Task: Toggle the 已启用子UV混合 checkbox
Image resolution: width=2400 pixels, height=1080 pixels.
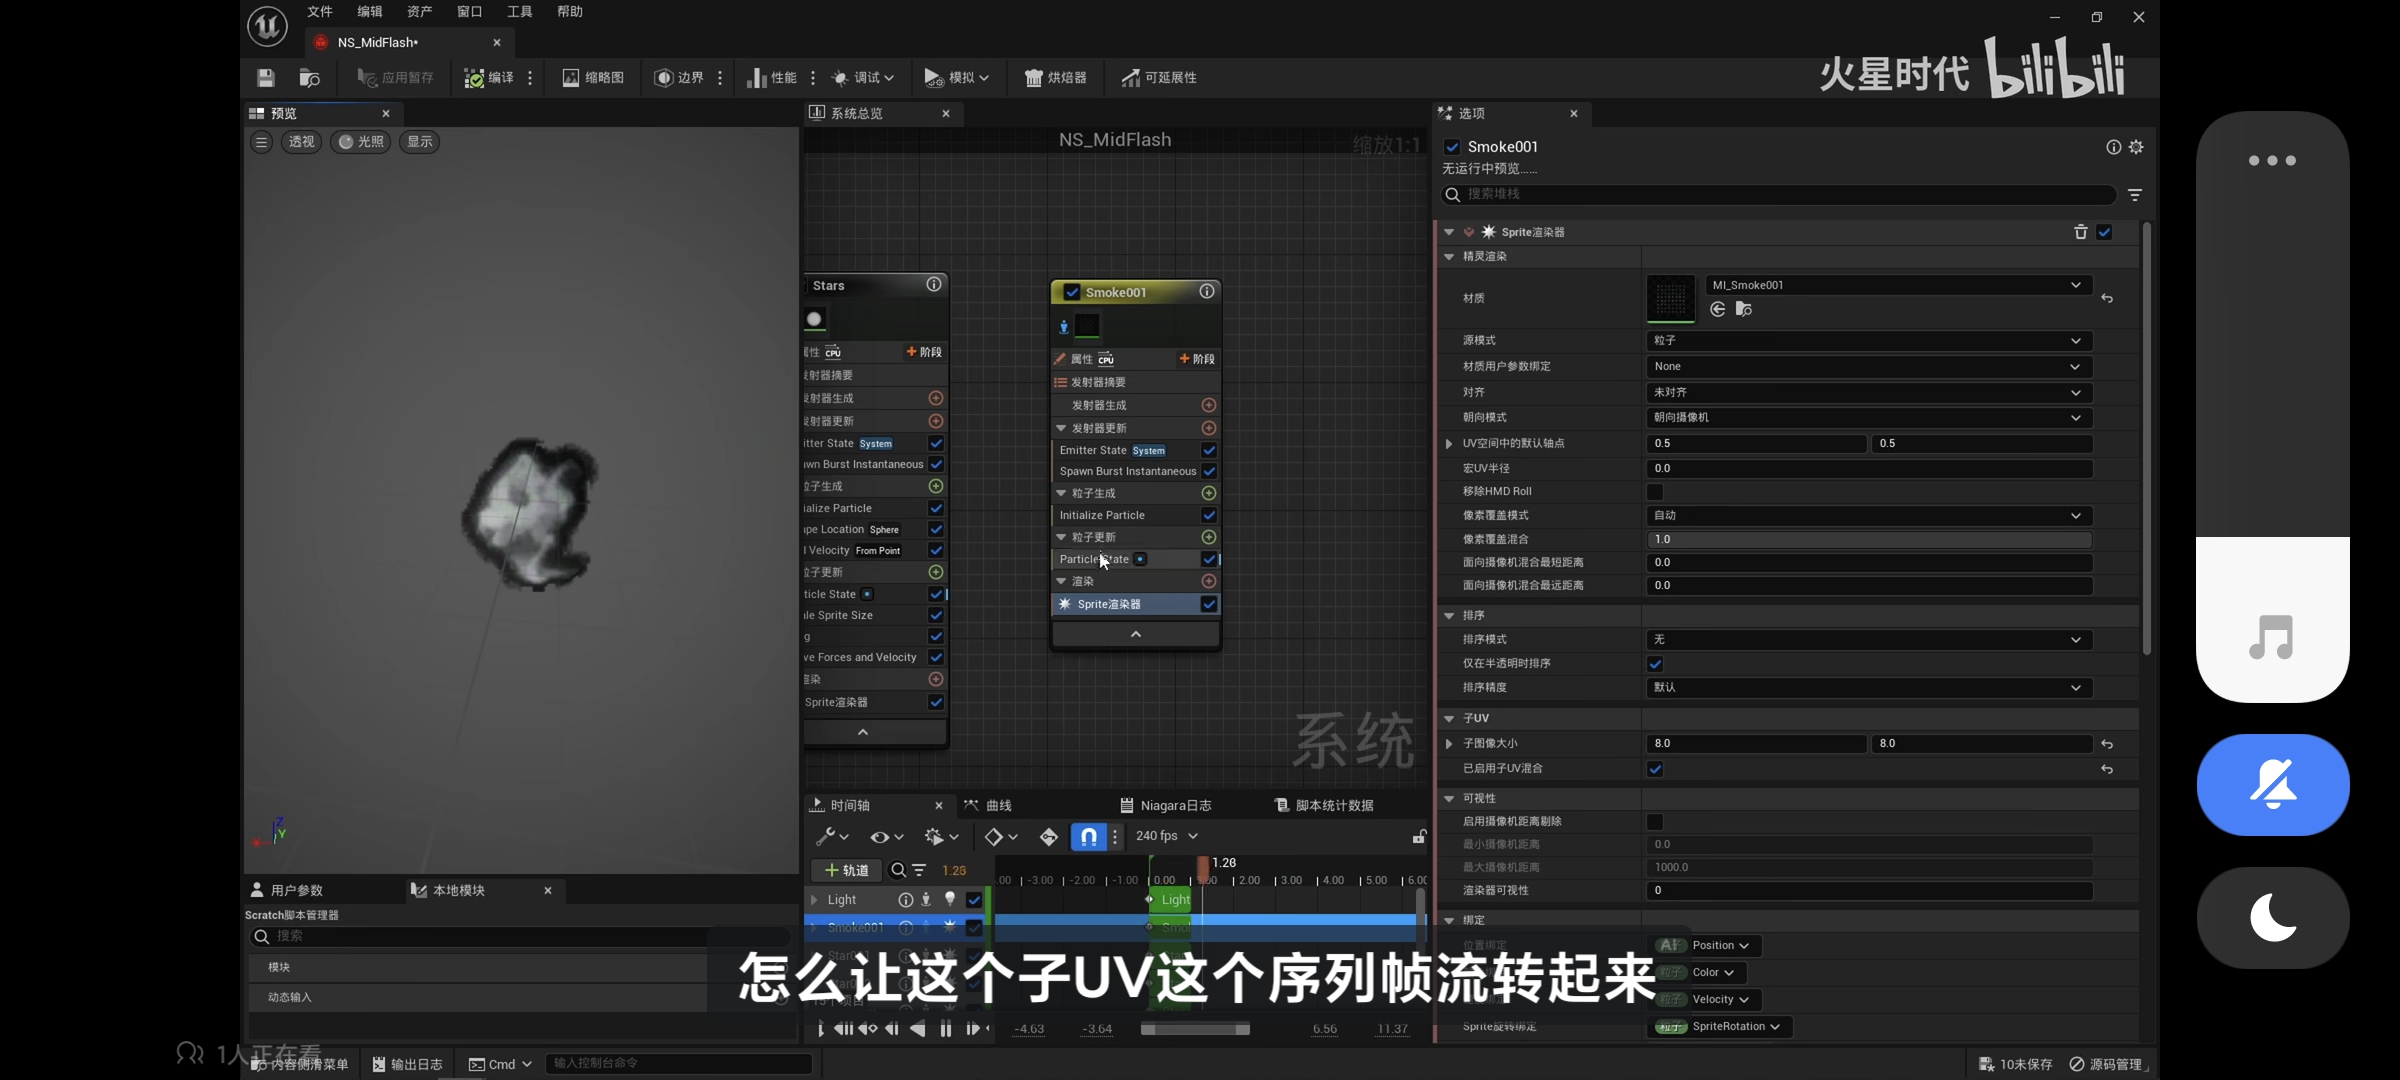Action: [x=1655, y=769]
